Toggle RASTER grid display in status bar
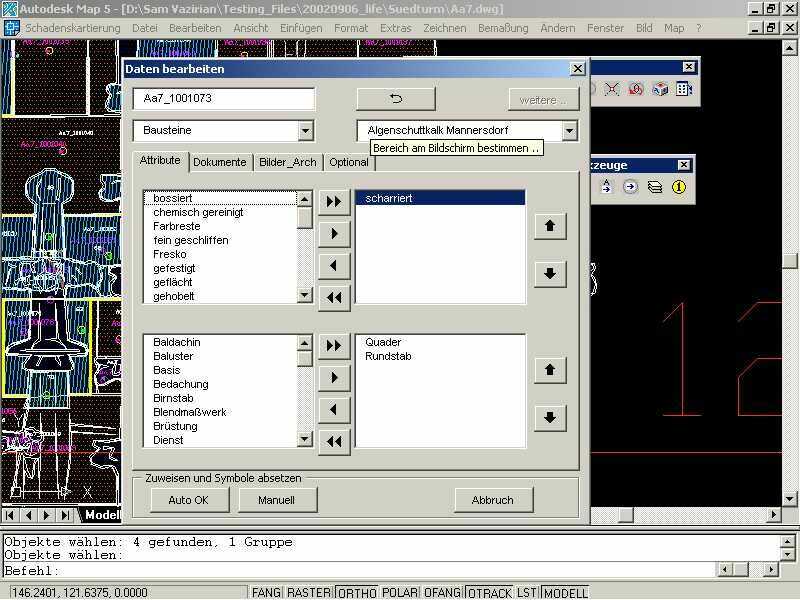Screen dimensions: 800x600 pos(309,593)
